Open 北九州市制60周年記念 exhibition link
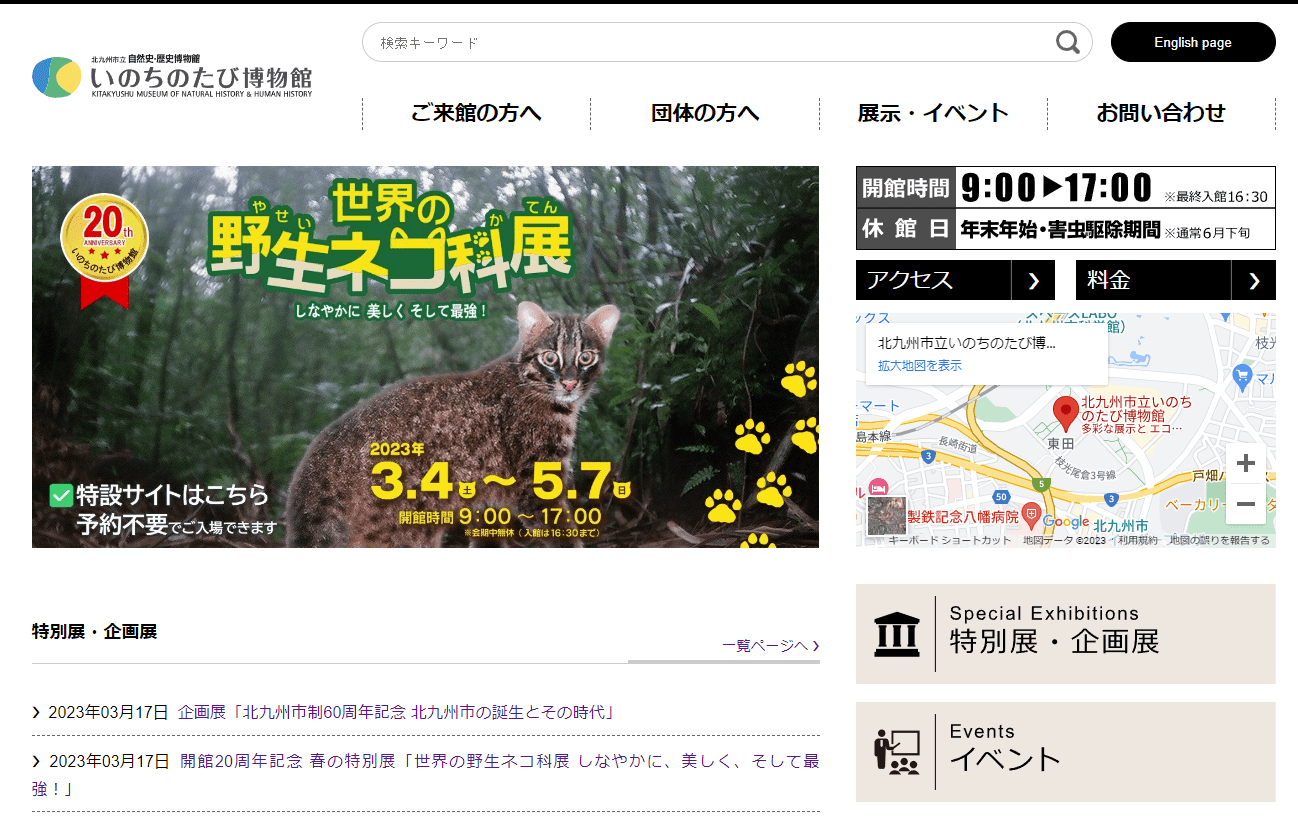This screenshot has height=819, width=1298. click(396, 712)
